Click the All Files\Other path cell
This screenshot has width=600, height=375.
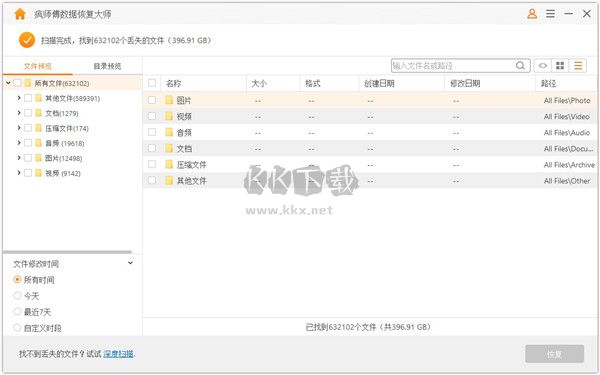coord(567,181)
